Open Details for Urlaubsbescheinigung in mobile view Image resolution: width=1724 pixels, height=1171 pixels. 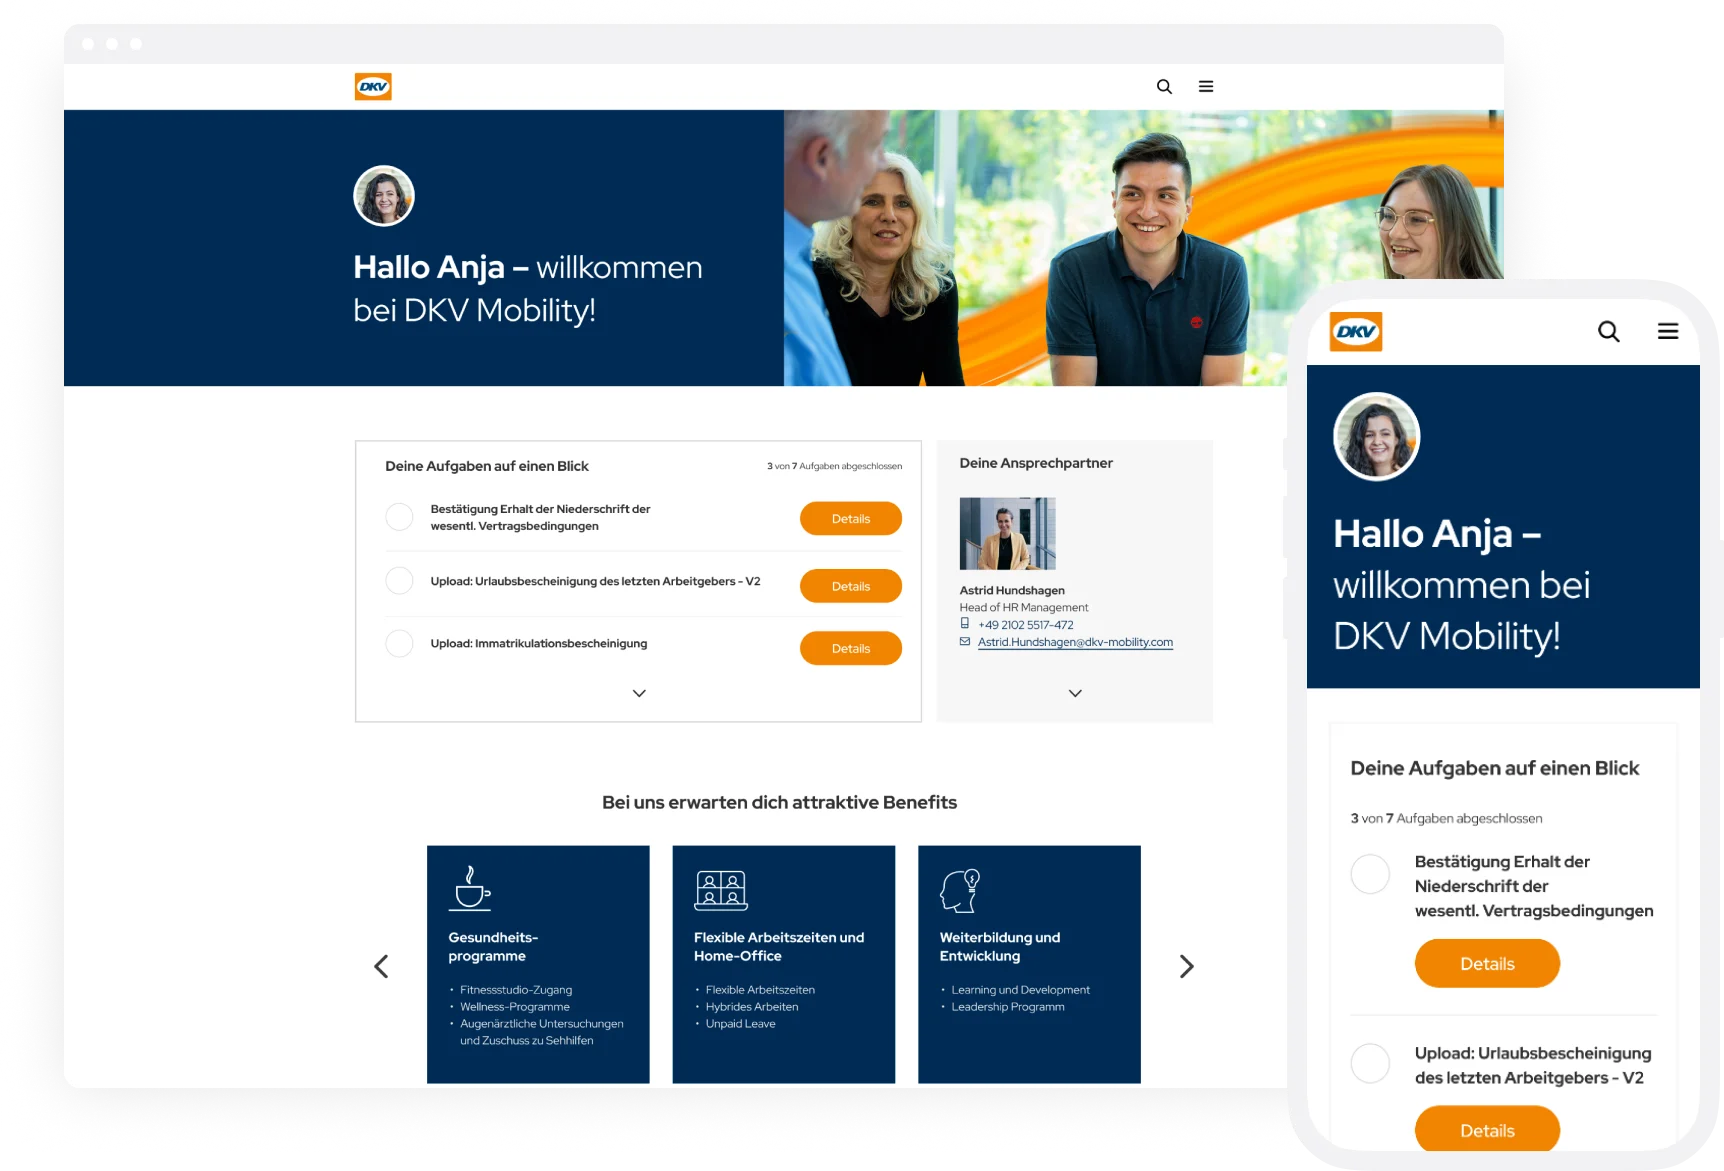tap(1487, 1129)
